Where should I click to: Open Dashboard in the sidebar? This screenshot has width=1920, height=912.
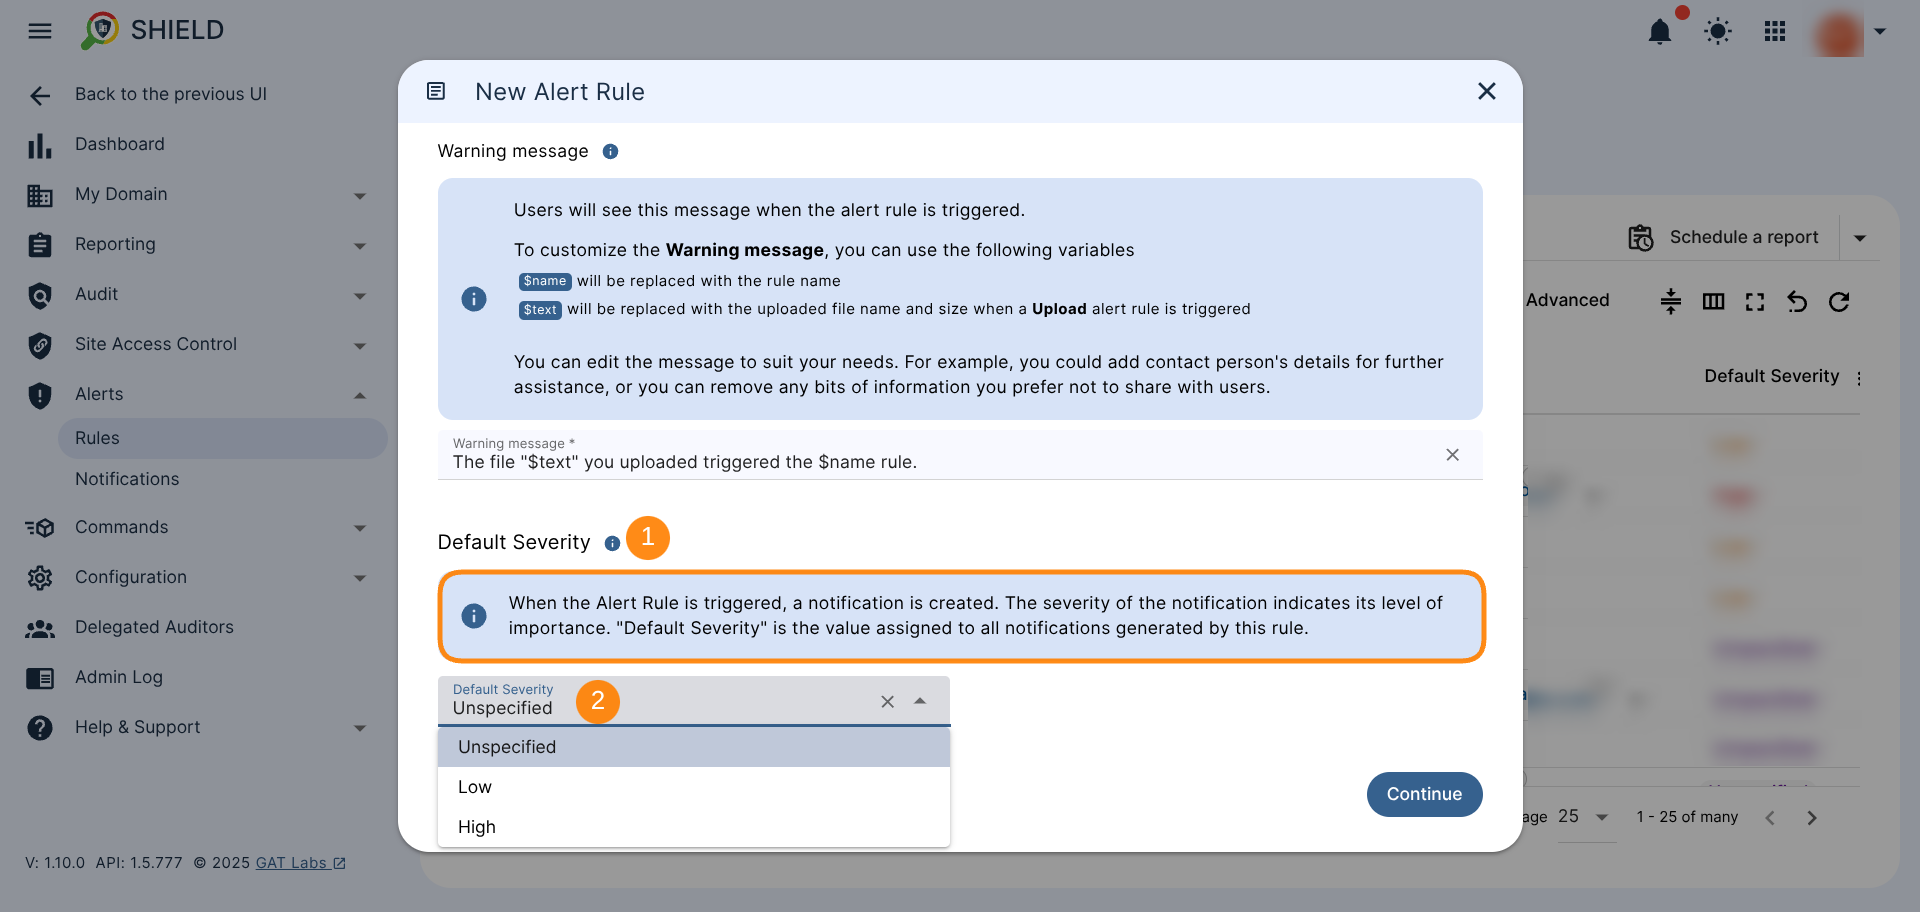click(120, 144)
